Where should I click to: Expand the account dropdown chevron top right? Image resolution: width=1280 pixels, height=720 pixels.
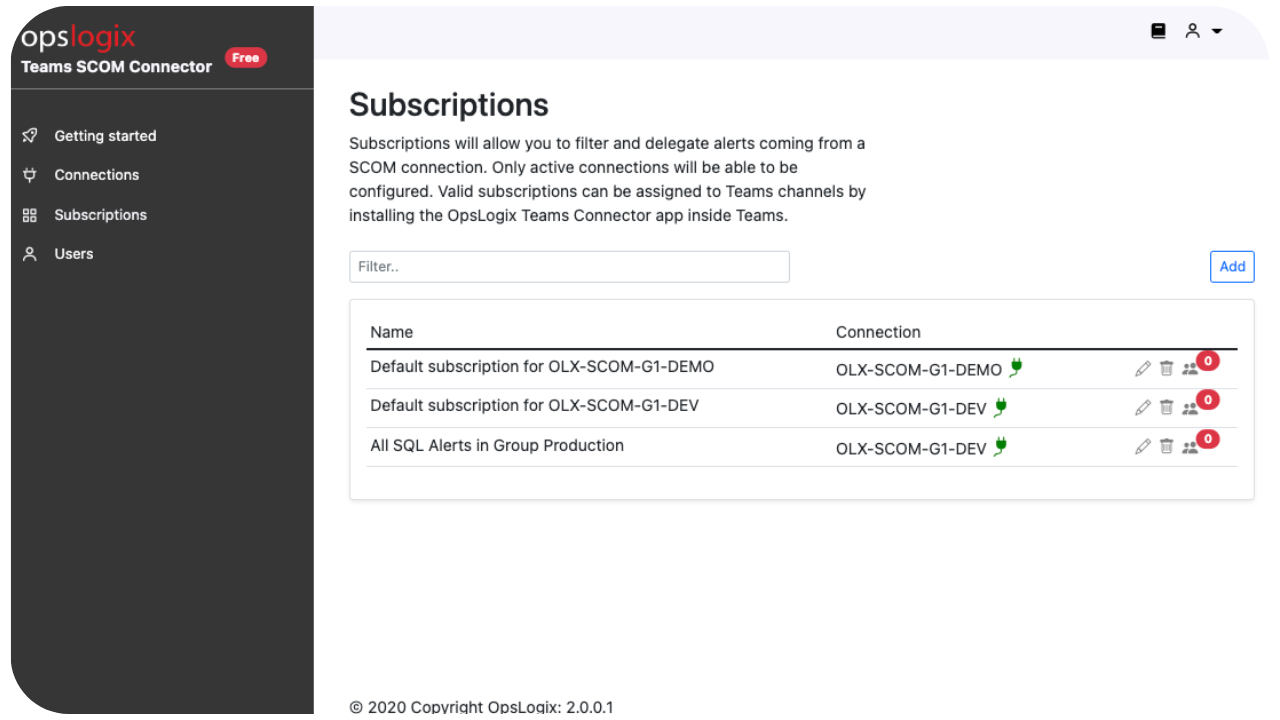click(1217, 31)
